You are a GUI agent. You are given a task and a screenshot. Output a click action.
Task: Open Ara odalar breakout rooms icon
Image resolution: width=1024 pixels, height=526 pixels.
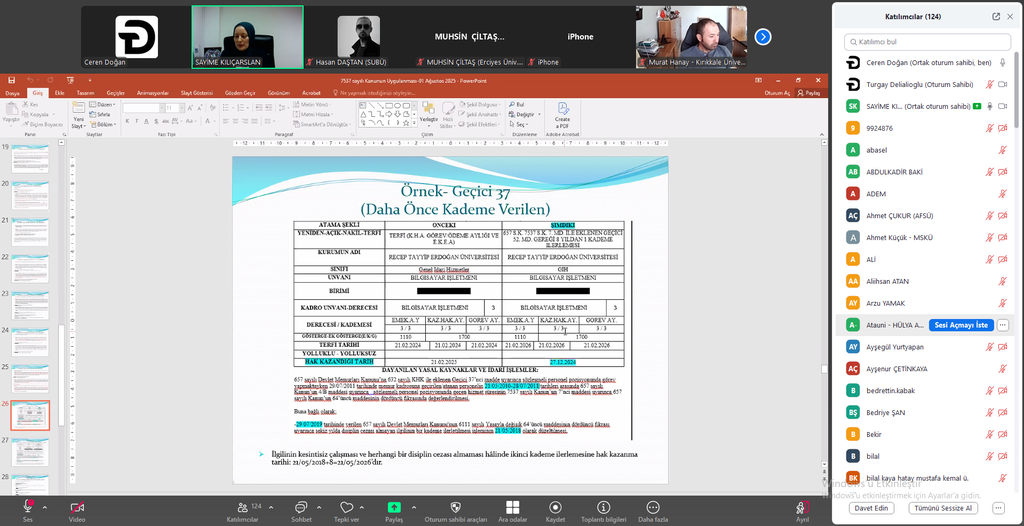513,507
